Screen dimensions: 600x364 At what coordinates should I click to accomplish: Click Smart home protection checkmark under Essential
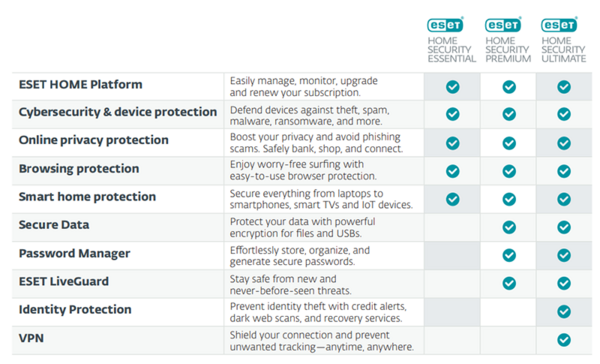tap(453, 199)
